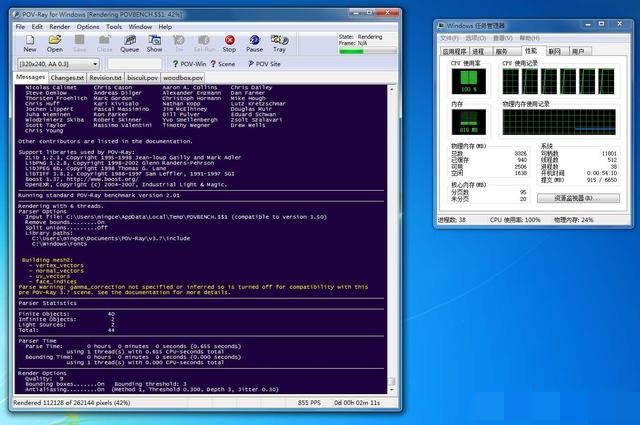640x425 pixels.
Task: Click the Sel-Run toolbar icon
Action: [204, 43]
